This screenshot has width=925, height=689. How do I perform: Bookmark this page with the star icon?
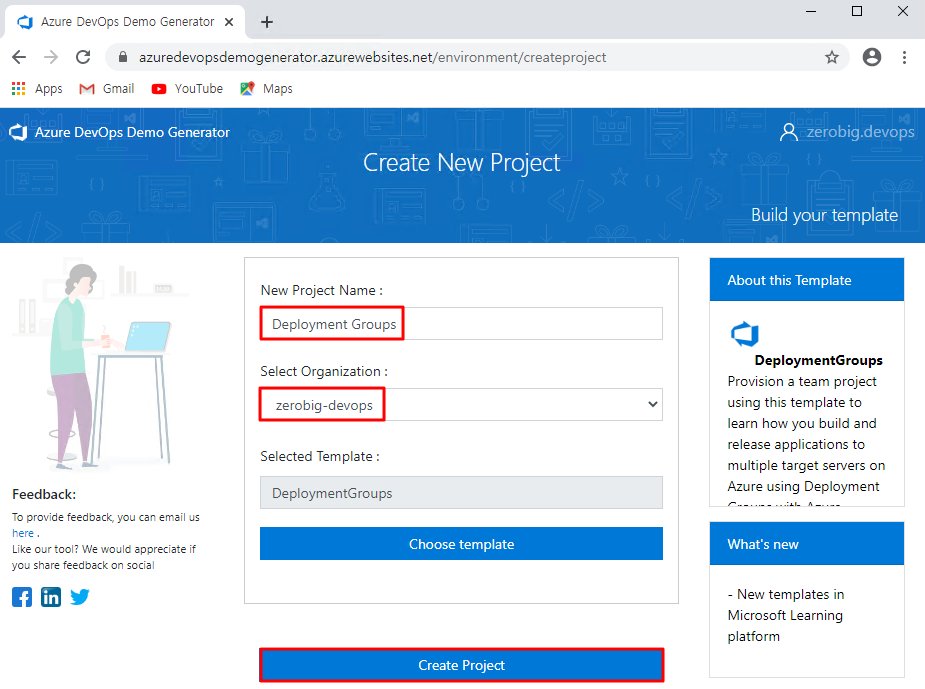(832, 57)
